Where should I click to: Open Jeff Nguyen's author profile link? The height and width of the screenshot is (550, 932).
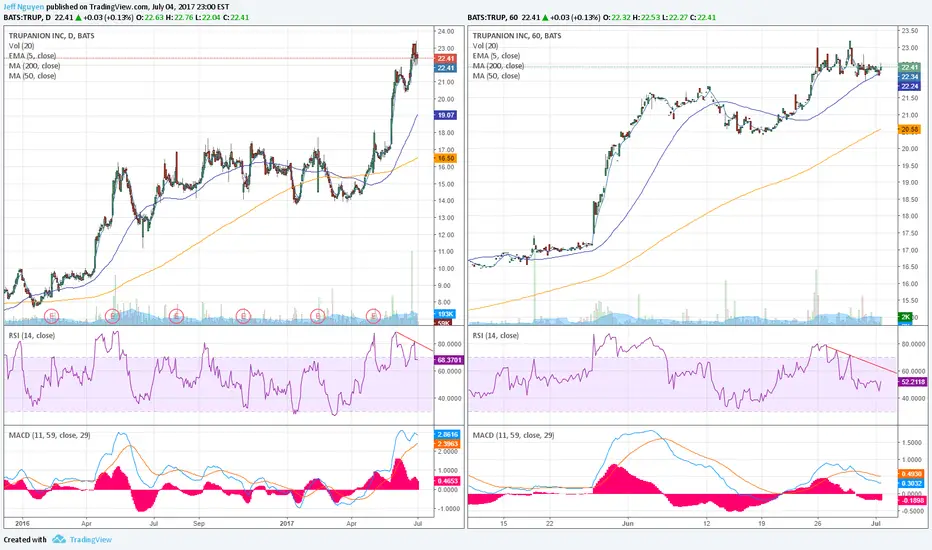(x=24, y=7)
